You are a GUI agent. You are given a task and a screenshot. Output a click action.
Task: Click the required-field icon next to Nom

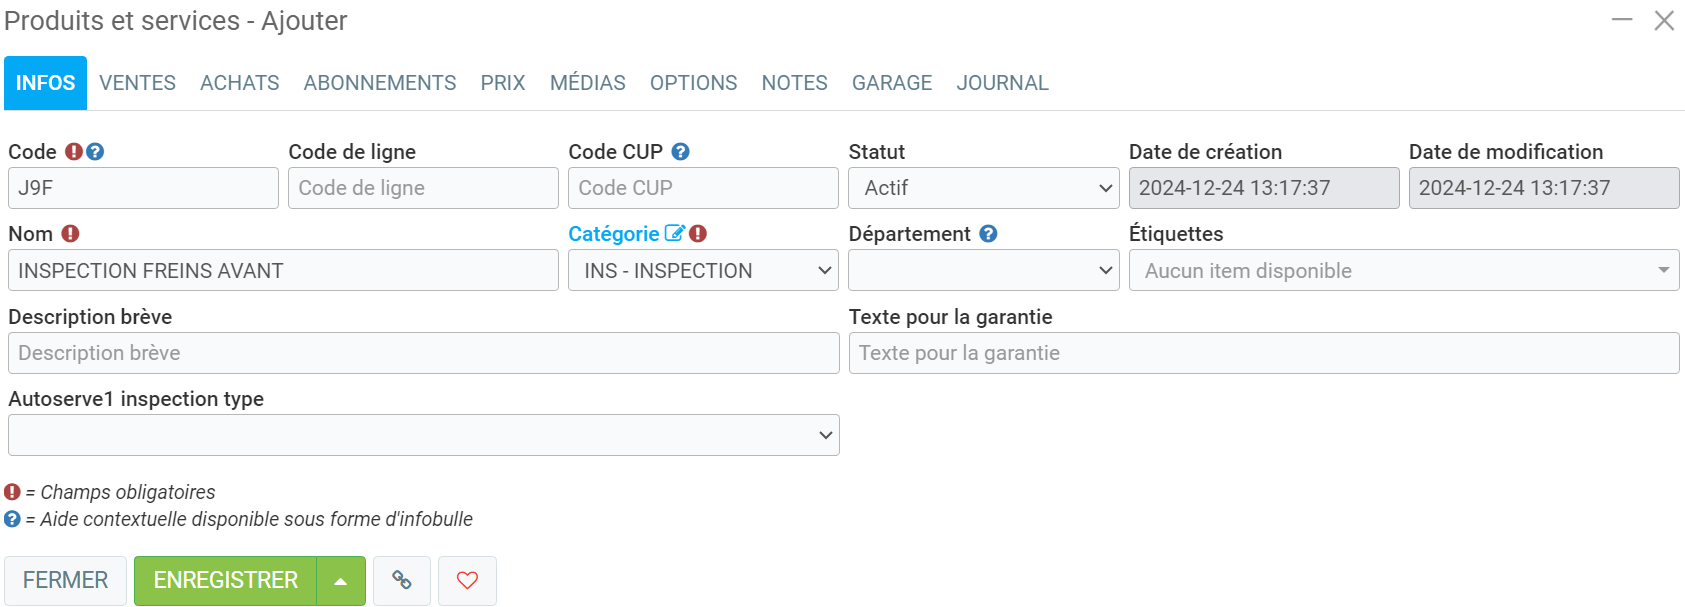pos(70,234)
